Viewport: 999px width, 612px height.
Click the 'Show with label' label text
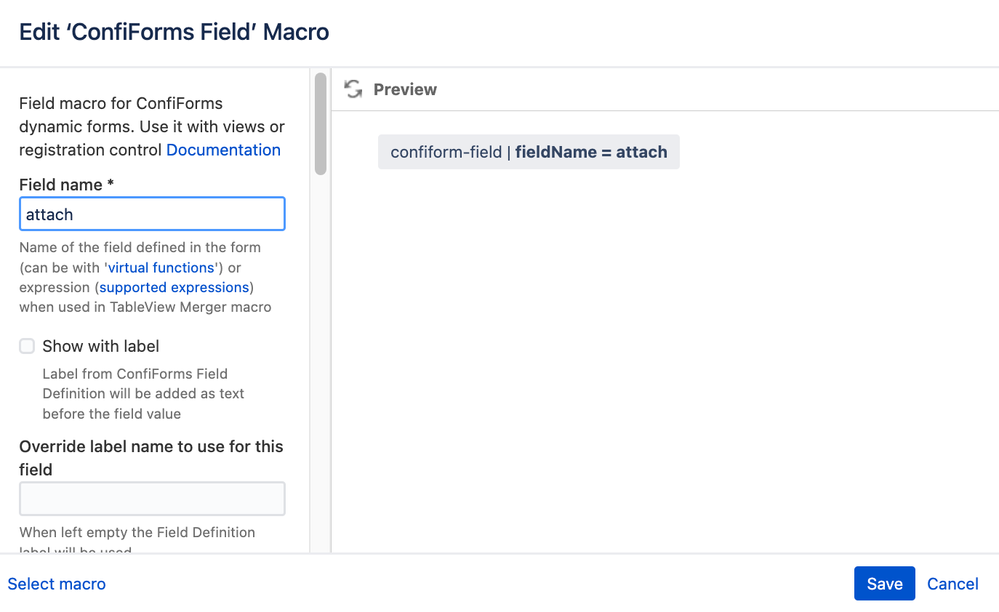coord(101,346)
